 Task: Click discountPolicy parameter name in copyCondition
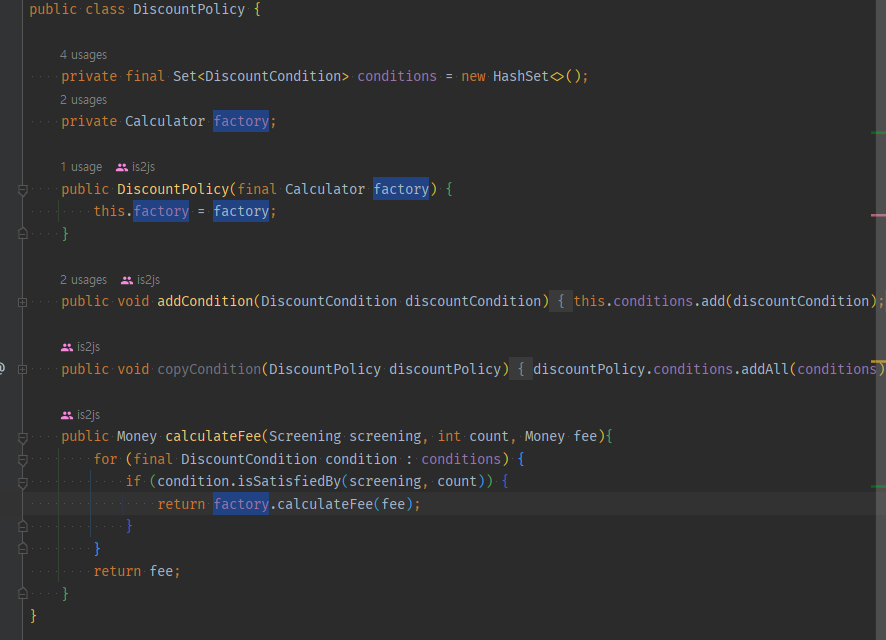point(445,369)
